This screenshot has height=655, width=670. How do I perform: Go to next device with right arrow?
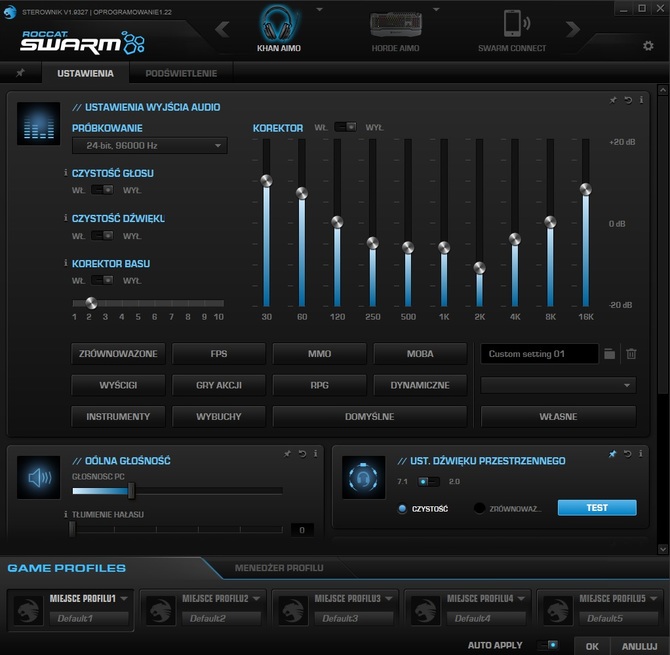(573, 29)
